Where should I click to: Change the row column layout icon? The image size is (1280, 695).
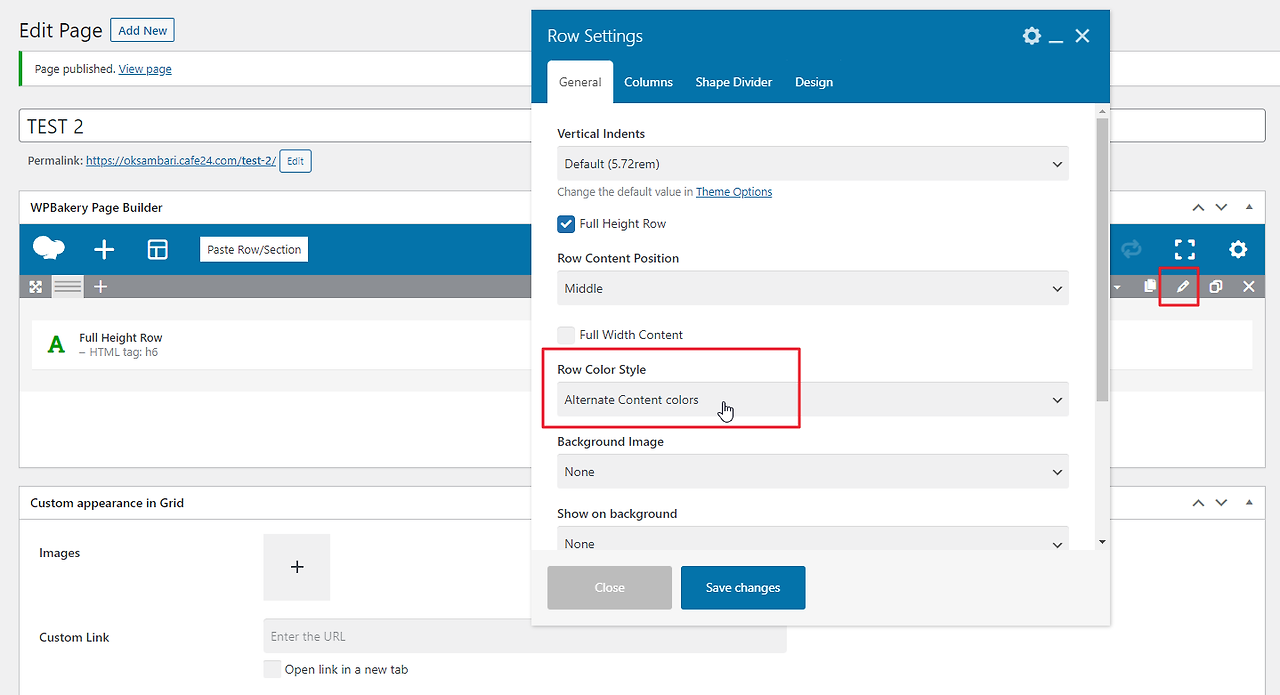point(68,287)
